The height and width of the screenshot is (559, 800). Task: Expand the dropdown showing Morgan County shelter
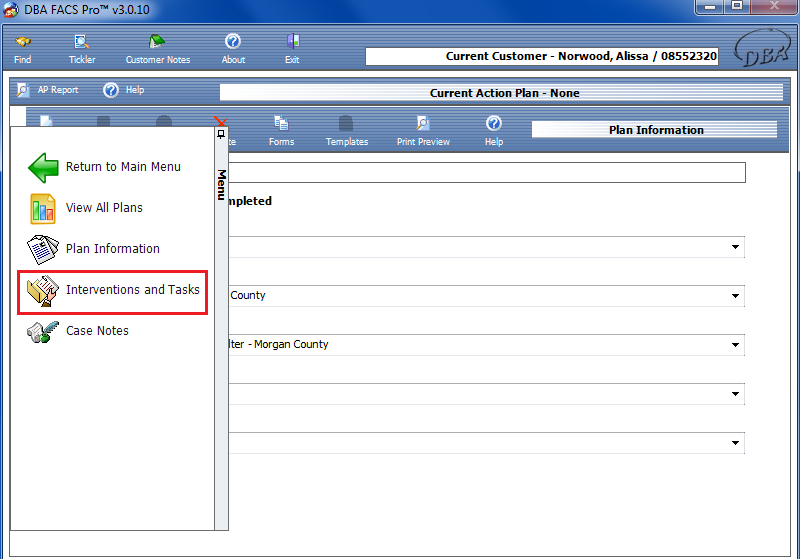pos(735,345)
